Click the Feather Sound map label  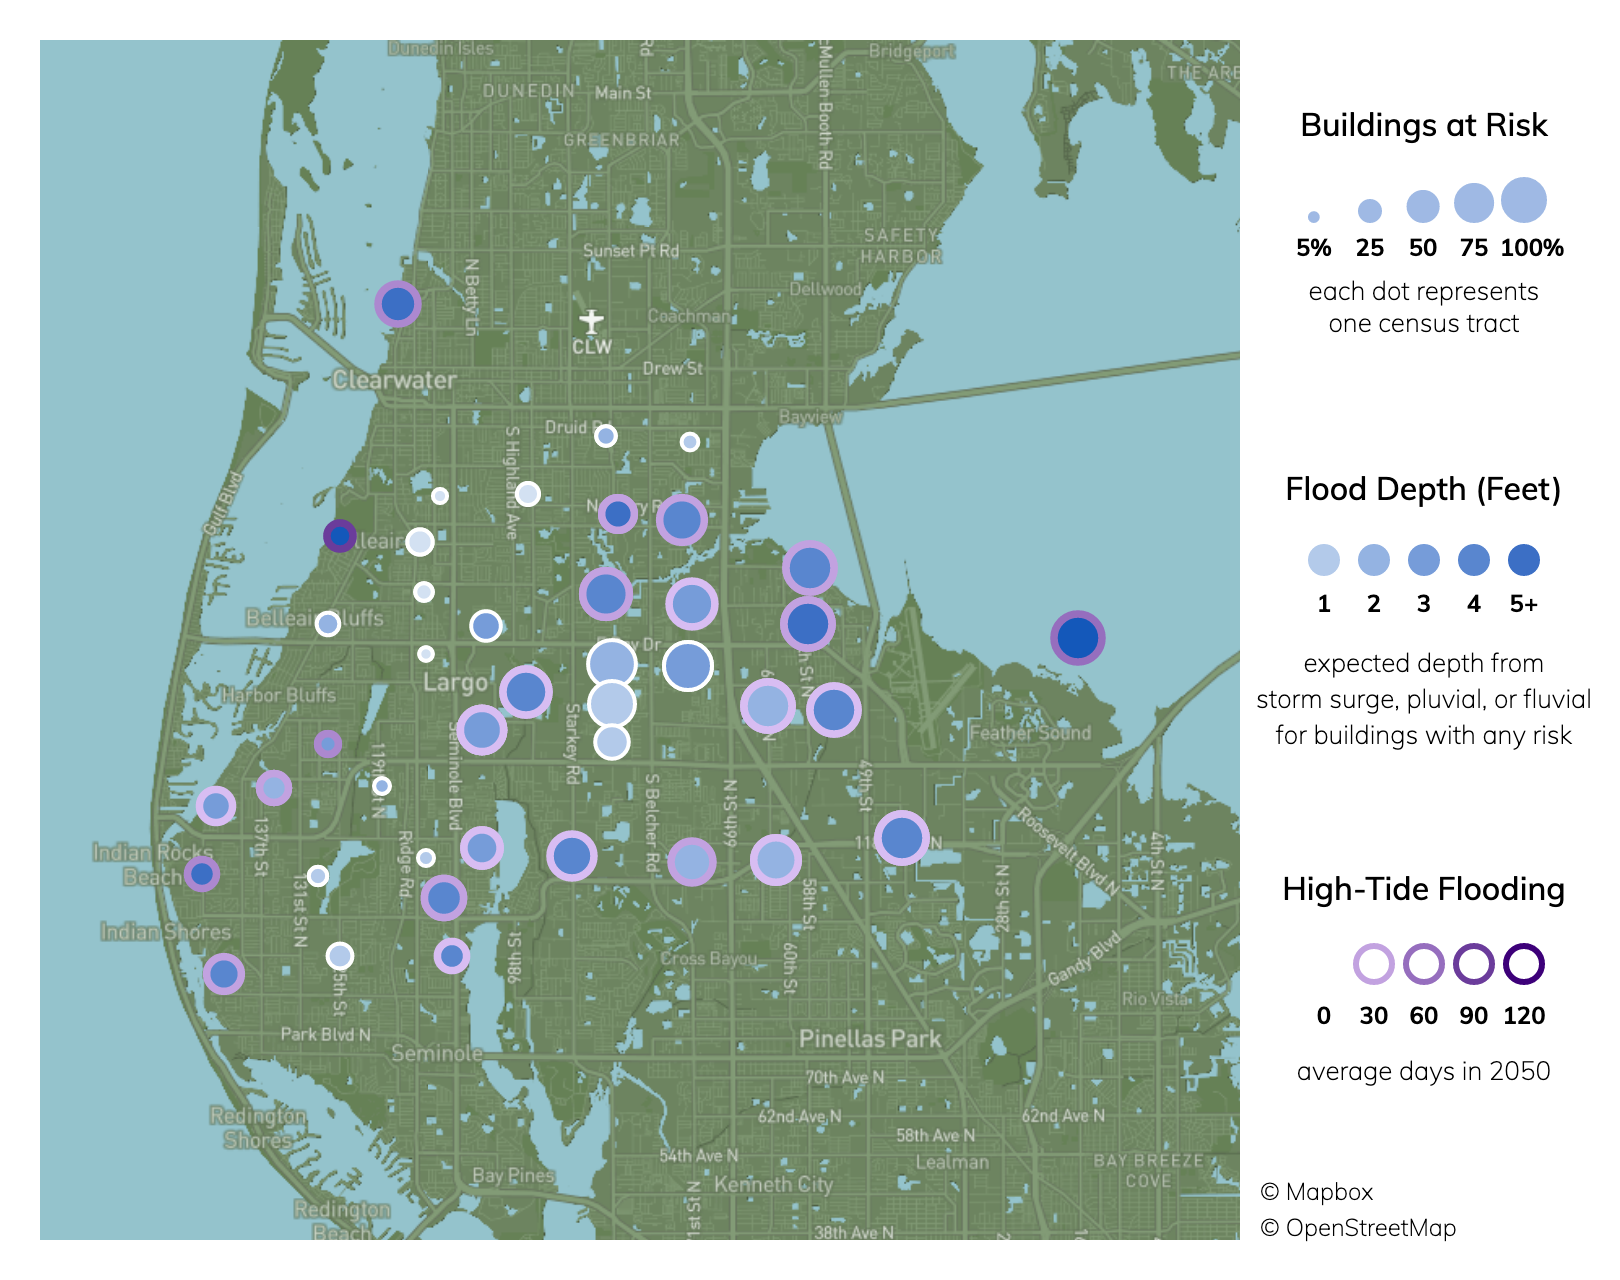[1030, 733]
